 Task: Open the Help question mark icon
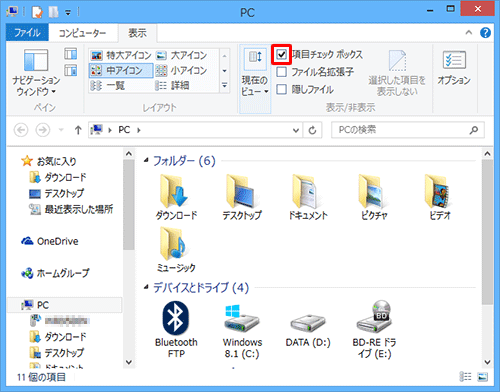[x=485, y=33]
